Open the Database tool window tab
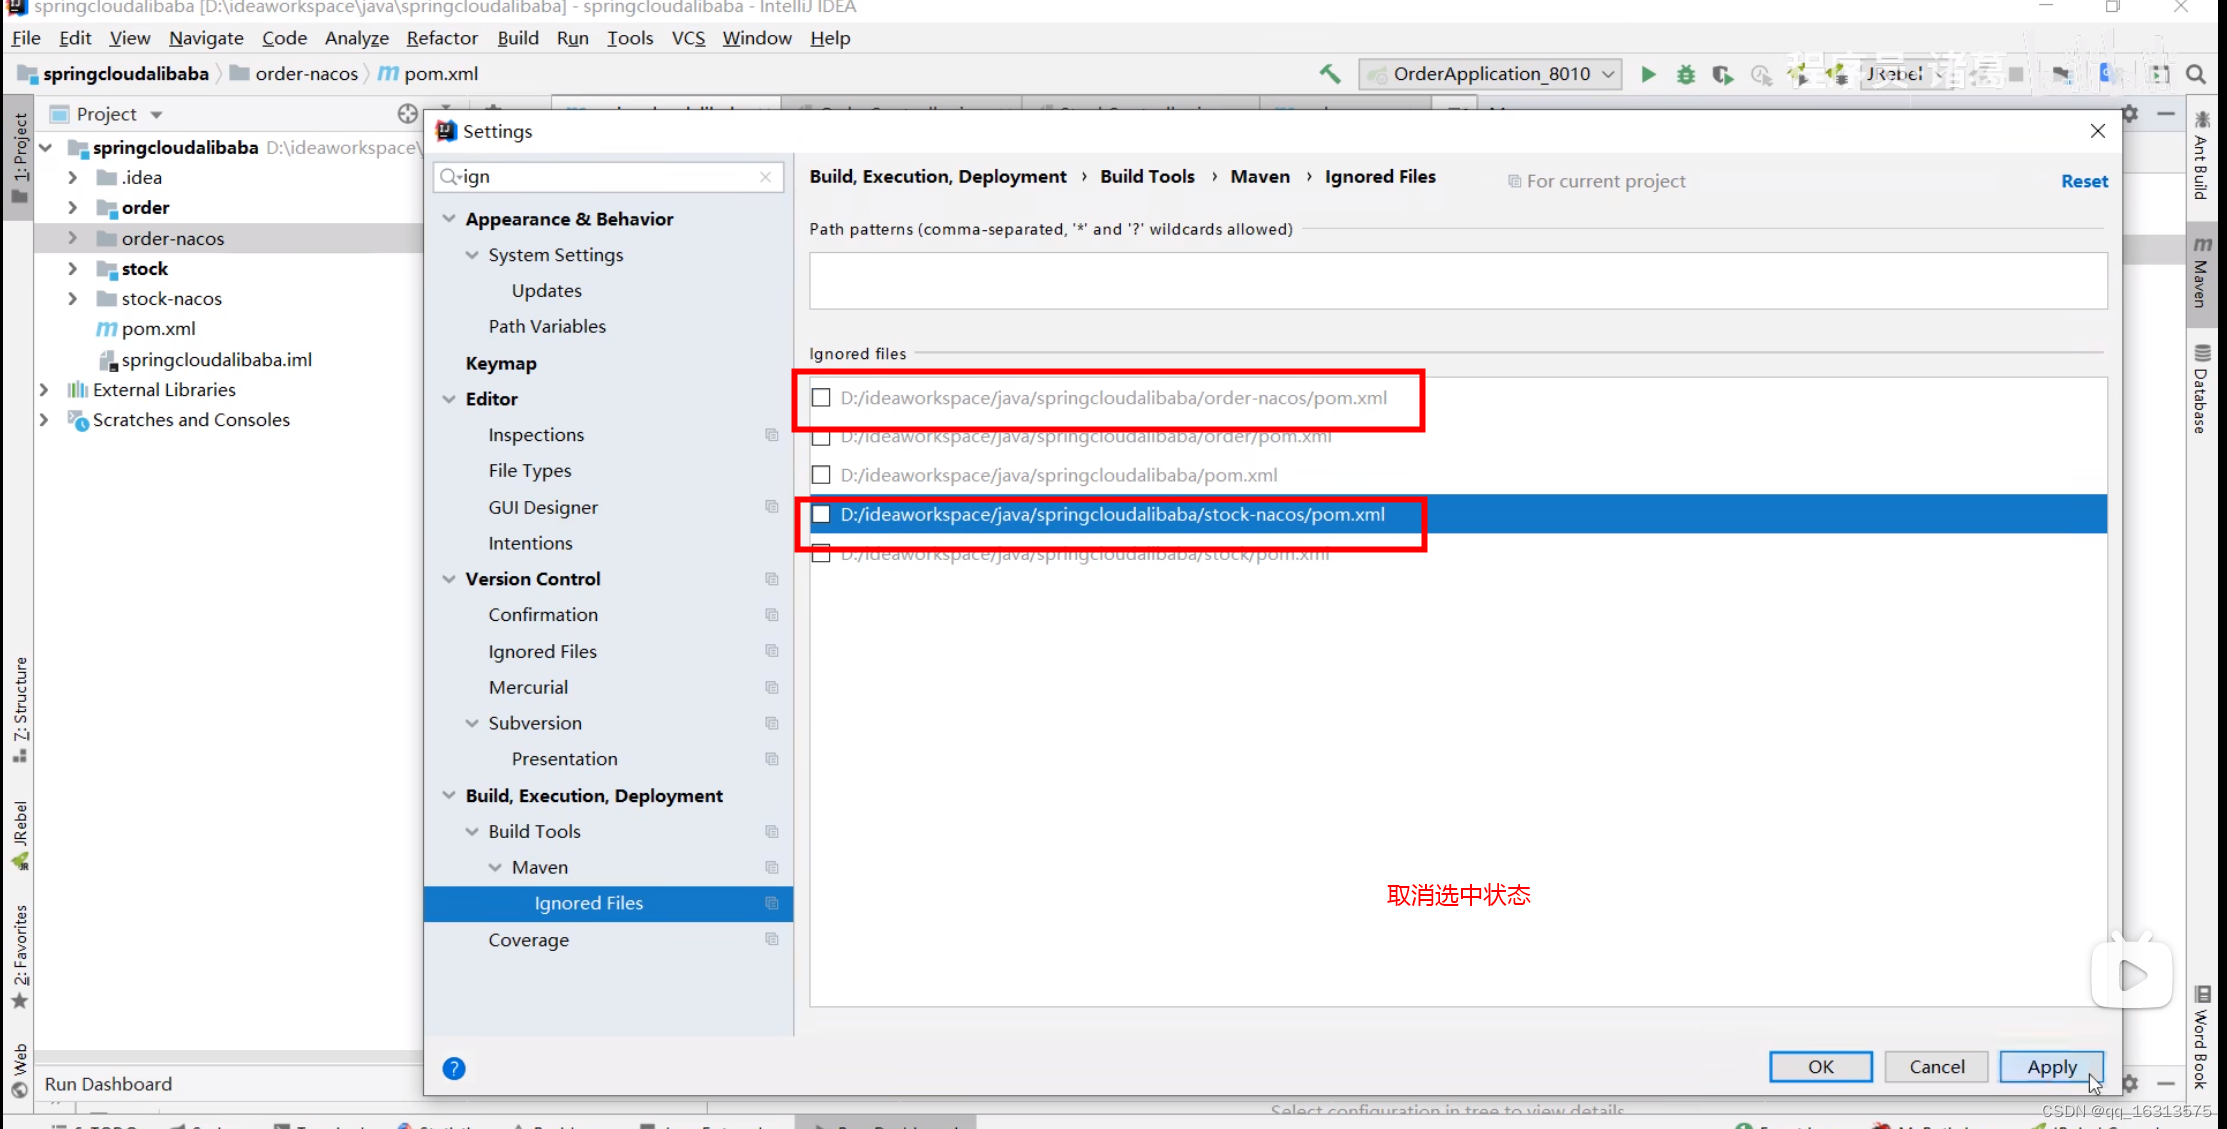Image resolution: width=2227 pixels, height=1129 pixels. click(x=2201, y=389)
